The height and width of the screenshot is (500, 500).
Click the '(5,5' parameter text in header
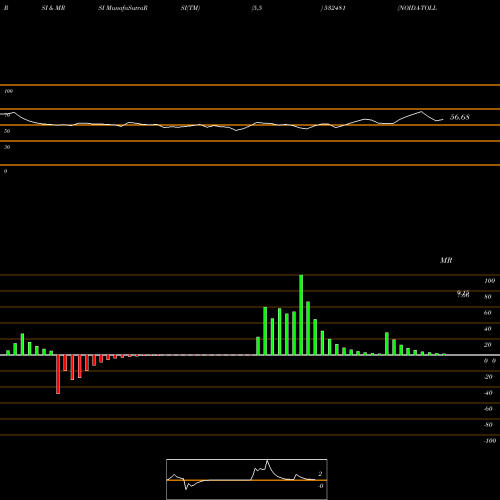coord(257,8)
